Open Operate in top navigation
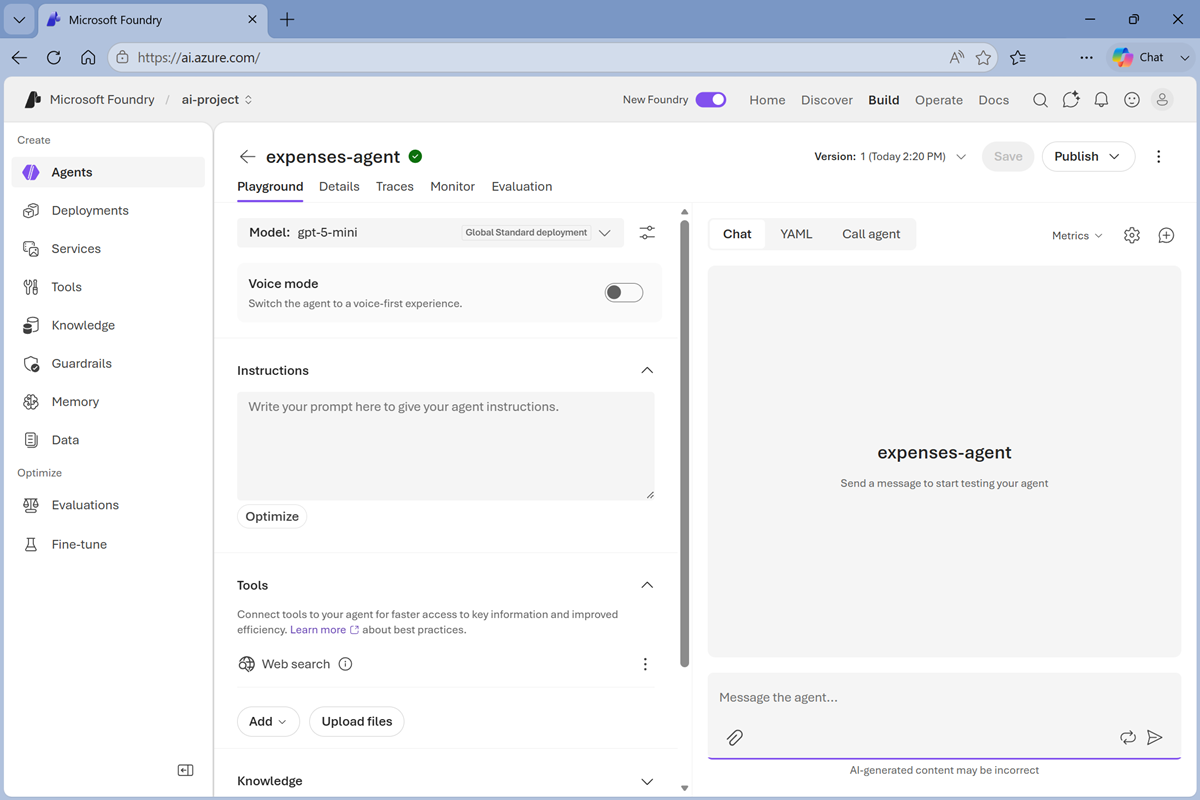1200x800 pixels. tap(939, 100)
